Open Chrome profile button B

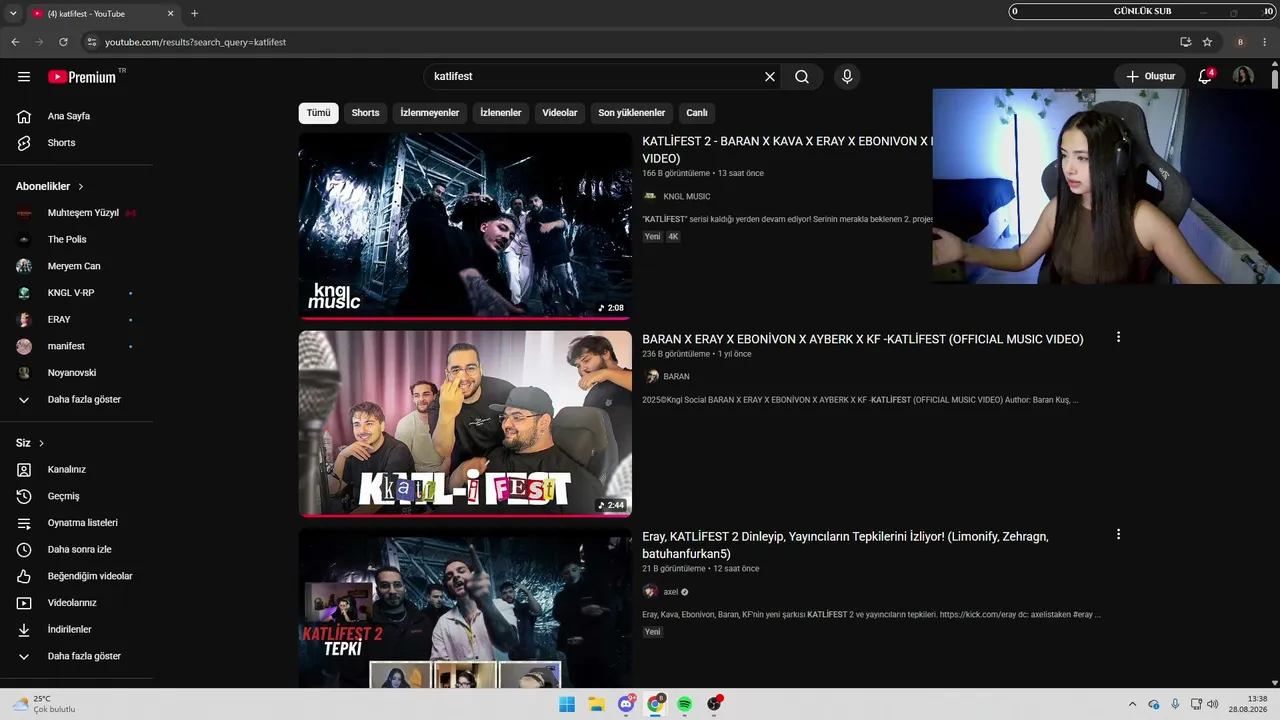pyautogui.click(x=1240, y=42)
